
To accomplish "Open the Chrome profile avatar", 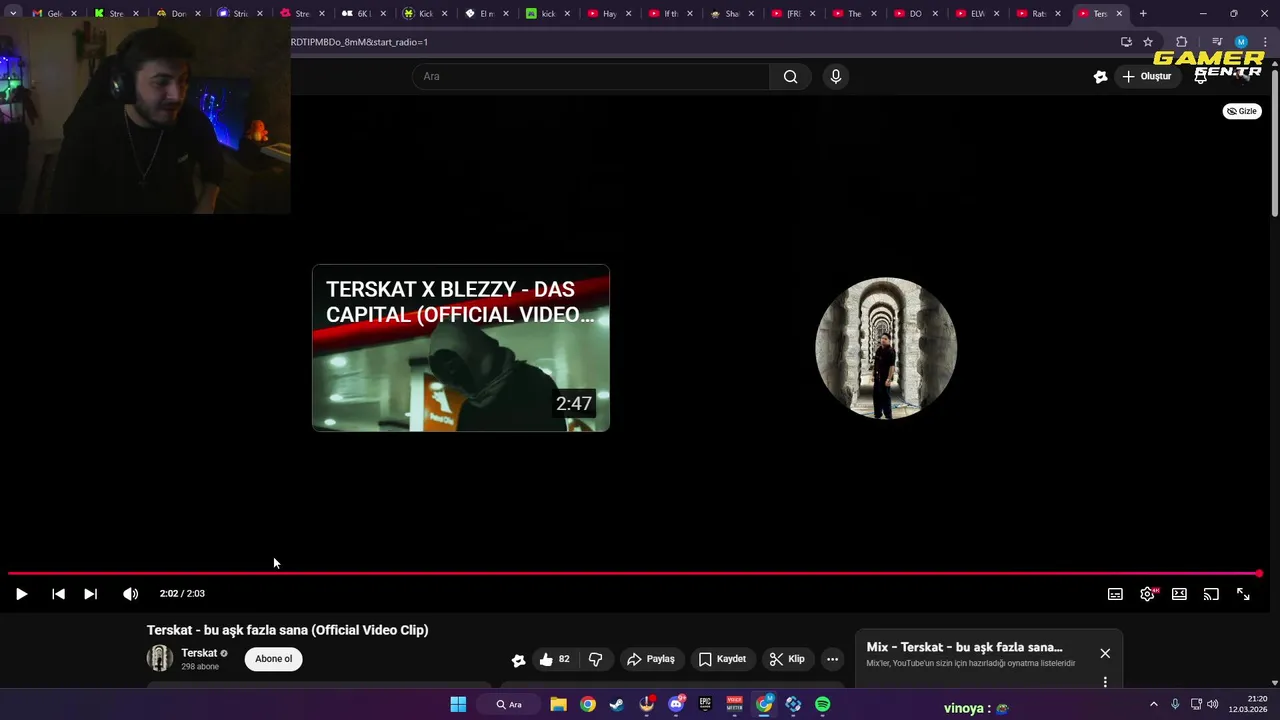I will (1241, 42).
